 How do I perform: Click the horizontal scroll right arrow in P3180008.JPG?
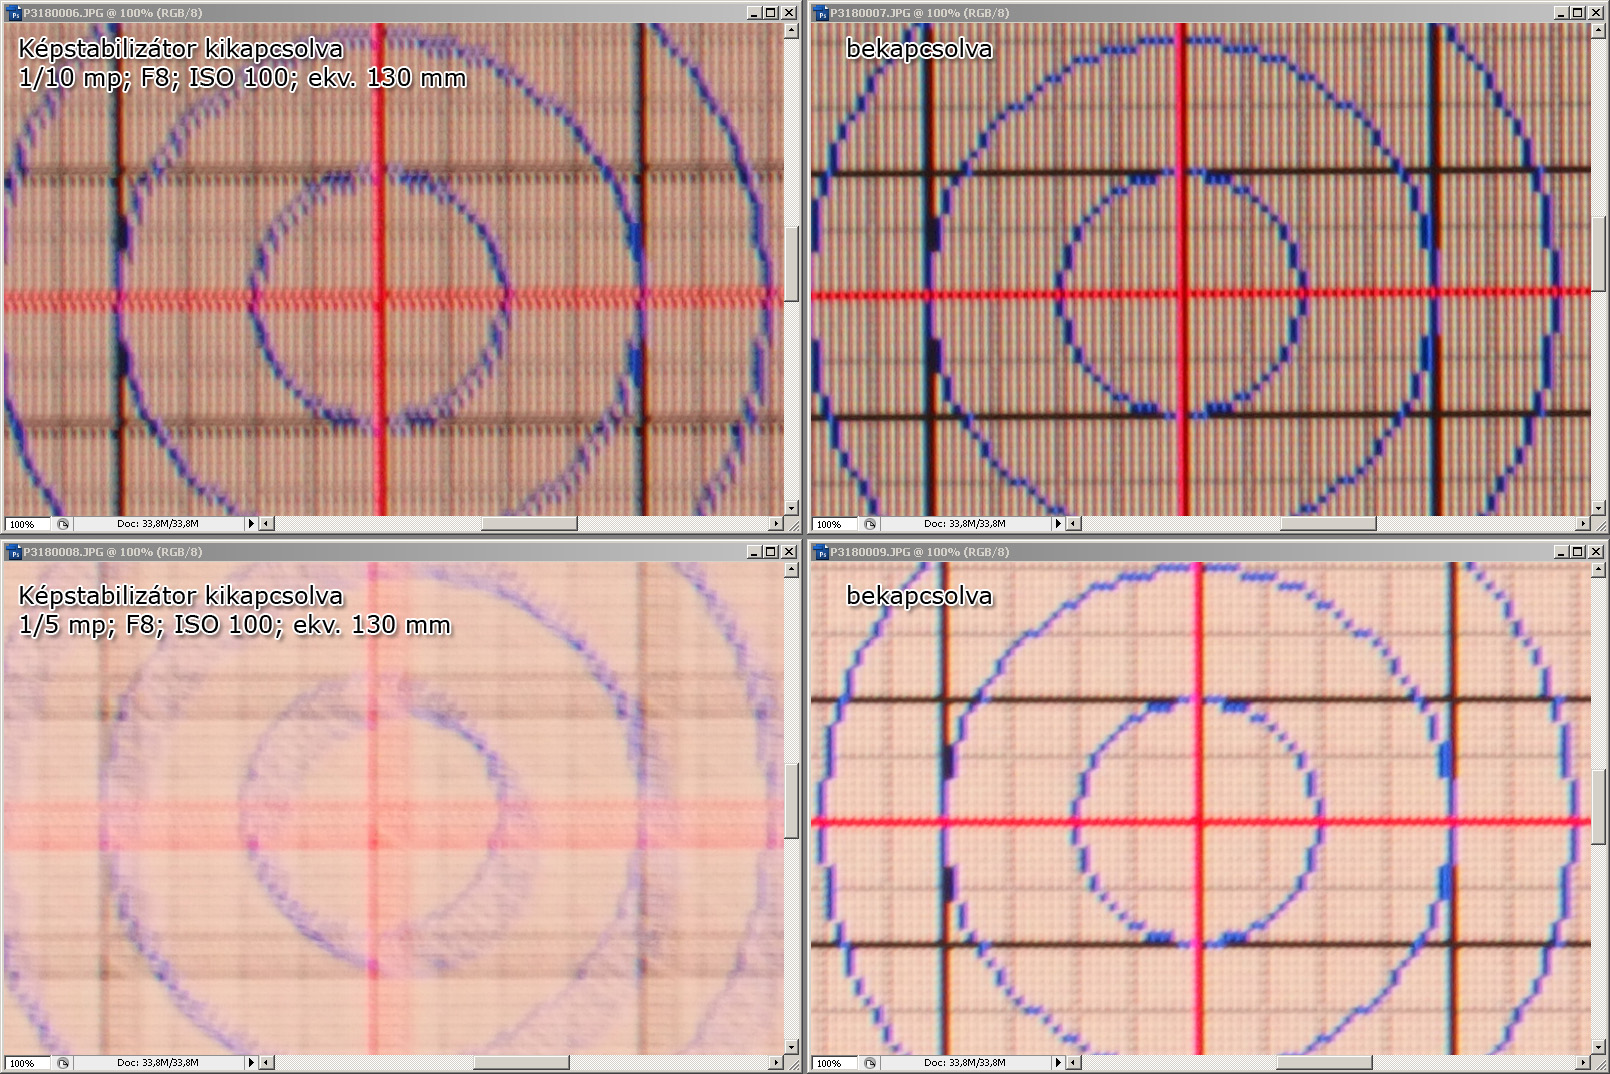click(x=776, y=1063)
